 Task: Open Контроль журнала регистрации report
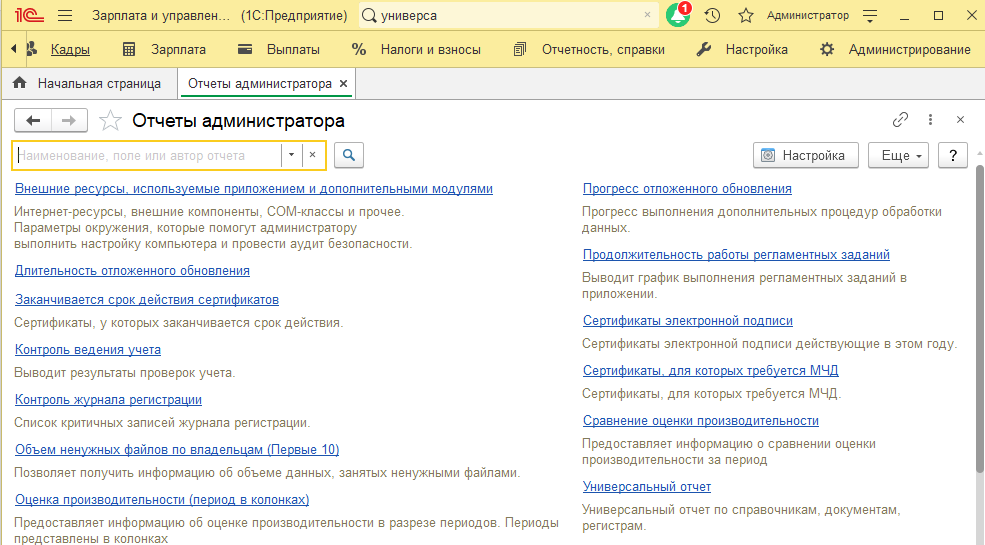click(108, 400)
